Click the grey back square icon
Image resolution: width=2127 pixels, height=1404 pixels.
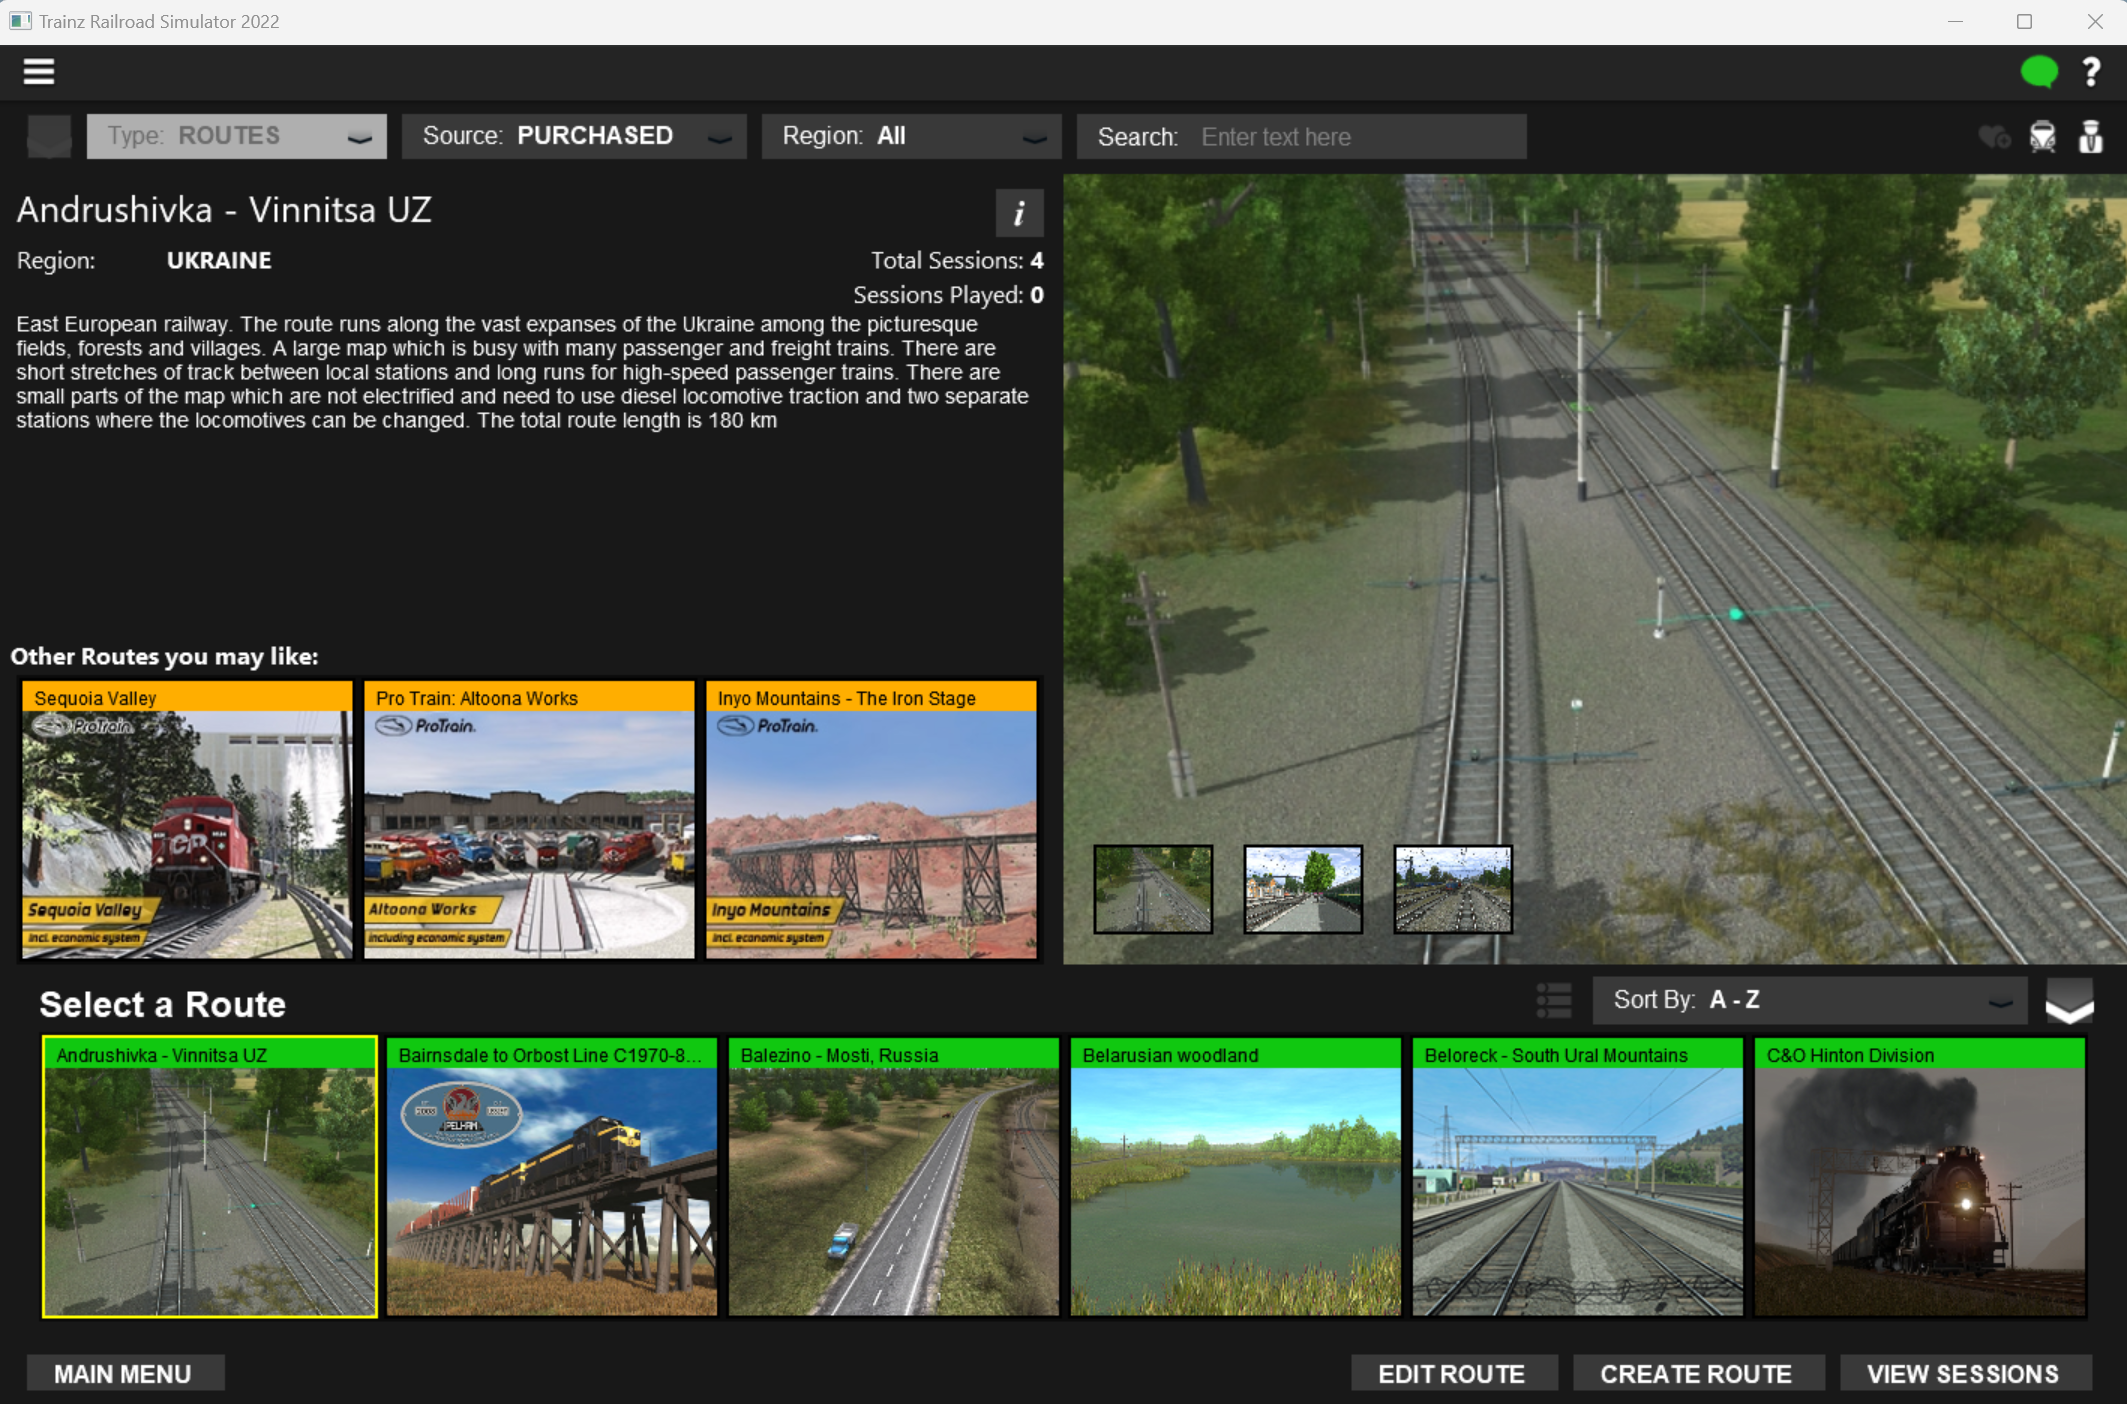coord(49,137)
